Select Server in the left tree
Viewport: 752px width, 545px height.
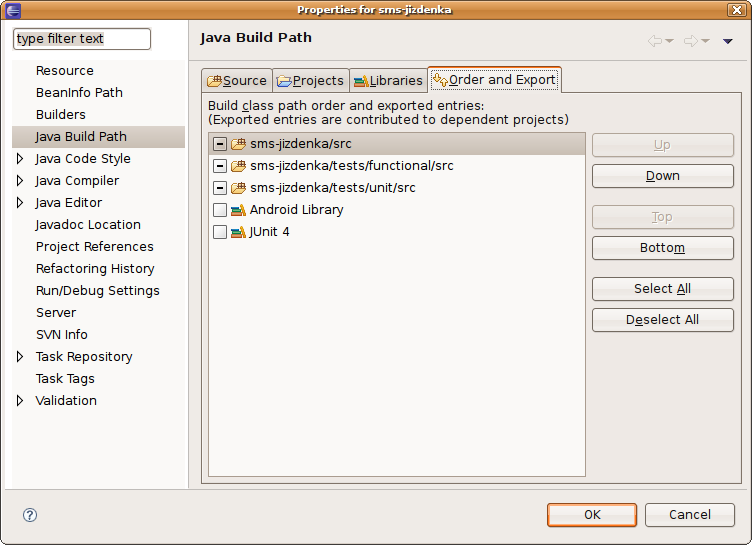point(56,313)
